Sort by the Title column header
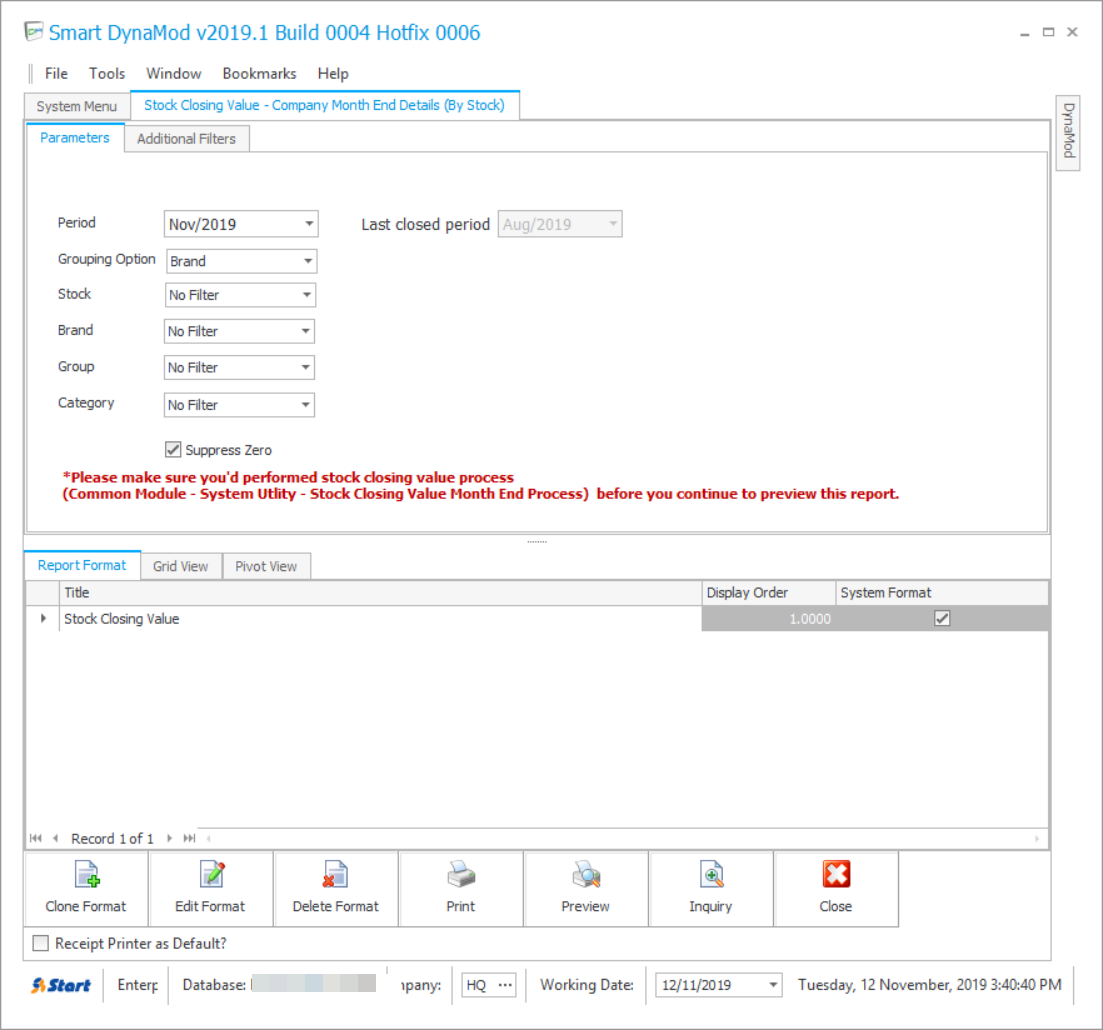 381,592
